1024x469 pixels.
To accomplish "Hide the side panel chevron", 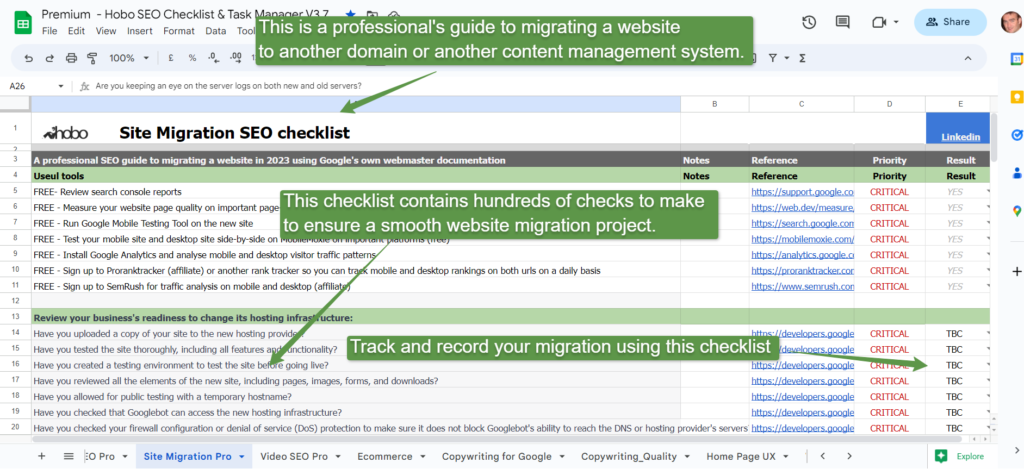I will coord(1016,450).
